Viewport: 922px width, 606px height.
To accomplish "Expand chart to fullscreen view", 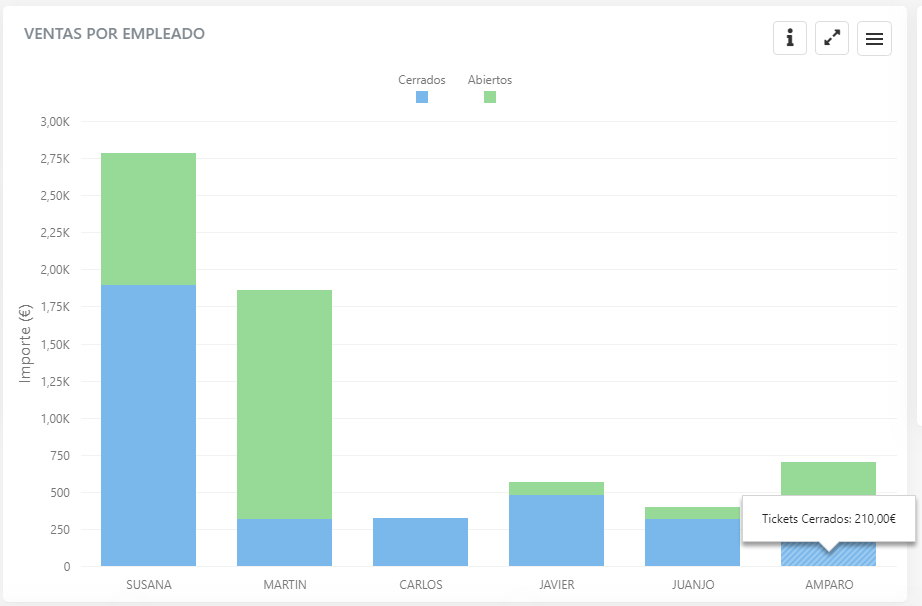I will tap(832, 38).
